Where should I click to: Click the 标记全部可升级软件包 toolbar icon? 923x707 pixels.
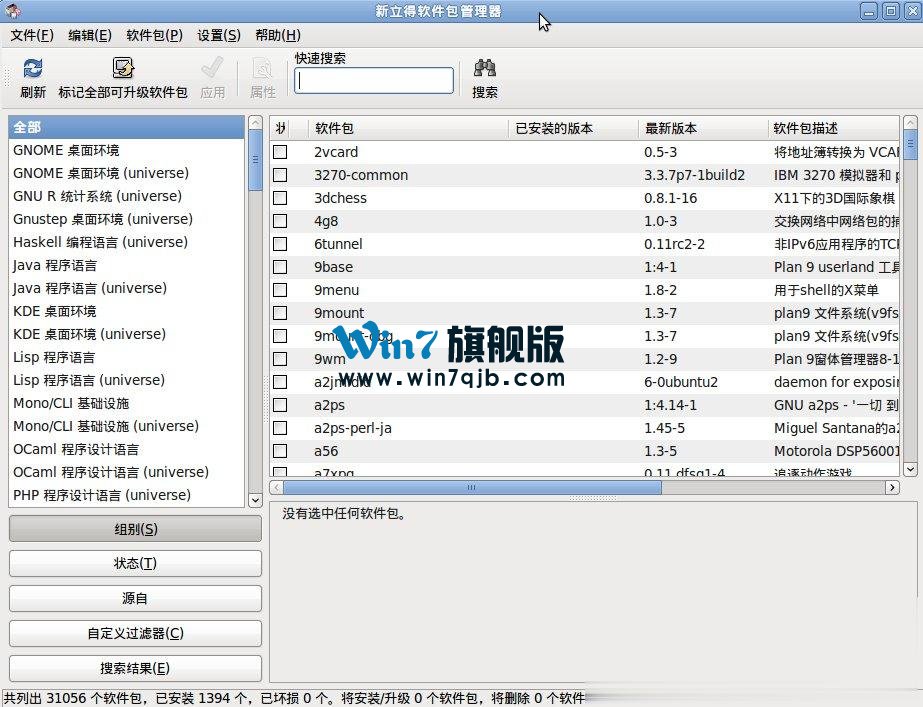[x=123, y=68]
